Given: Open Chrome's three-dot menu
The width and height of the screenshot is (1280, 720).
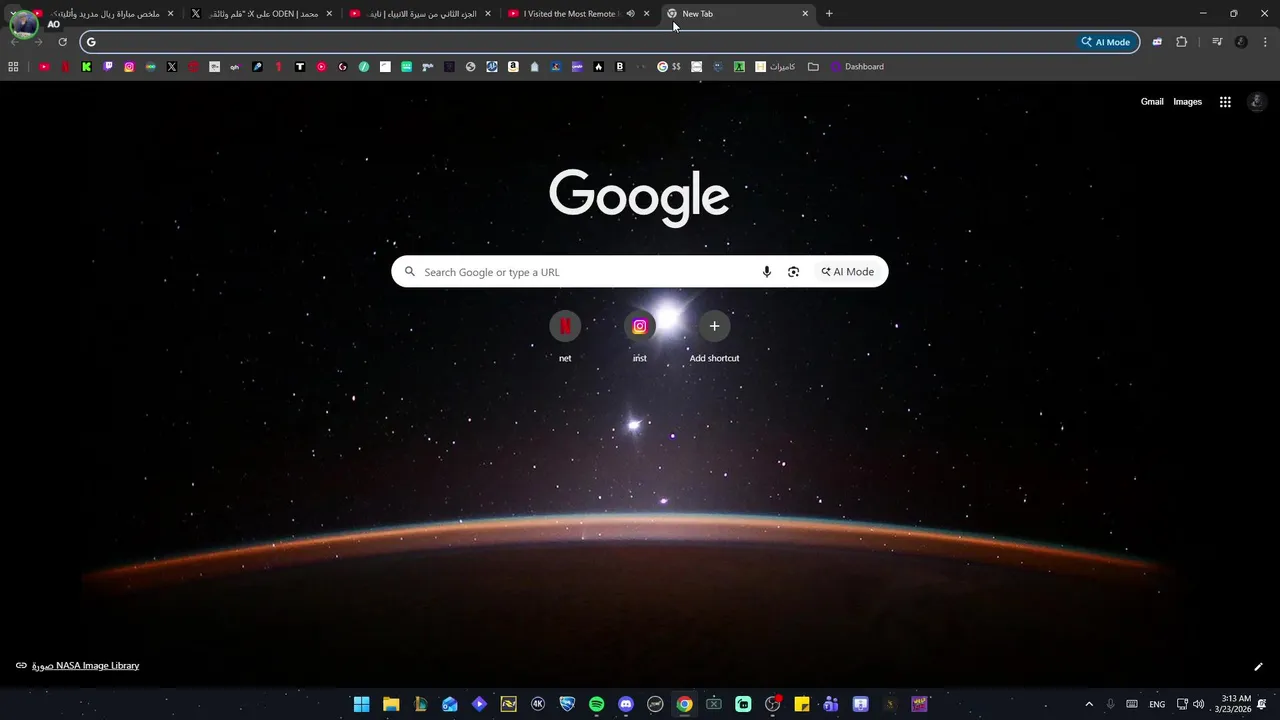Looking at the screenshot, I should (x=1264, y=42).
